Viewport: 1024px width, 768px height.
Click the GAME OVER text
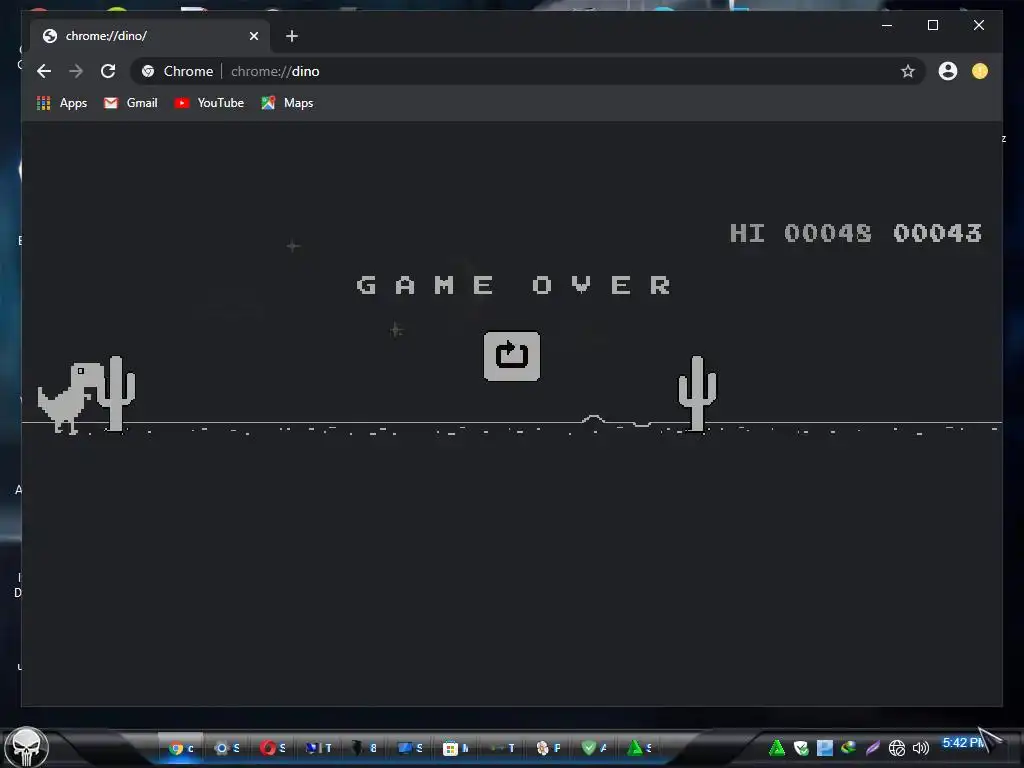click(x=513, y=285)
